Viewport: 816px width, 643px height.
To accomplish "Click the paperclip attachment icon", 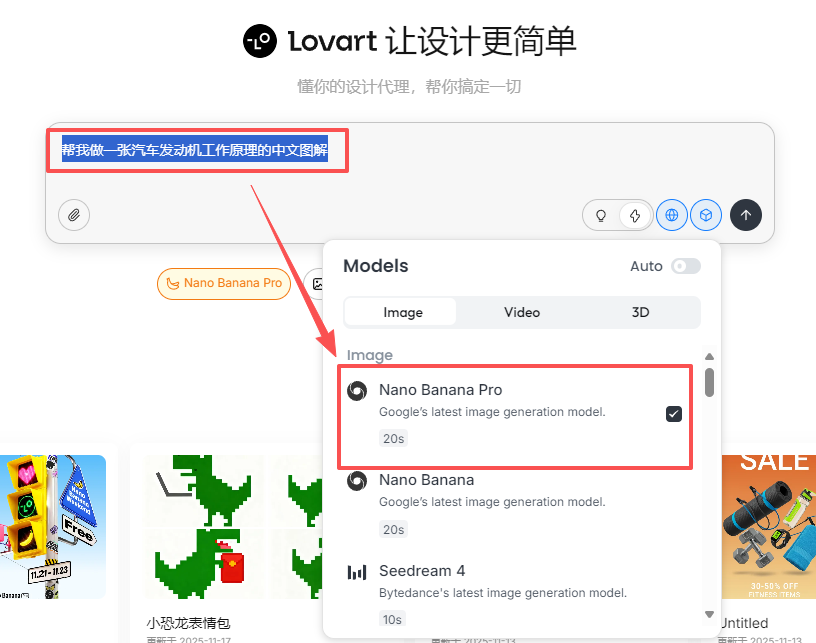I will click(x=74, y=215).
